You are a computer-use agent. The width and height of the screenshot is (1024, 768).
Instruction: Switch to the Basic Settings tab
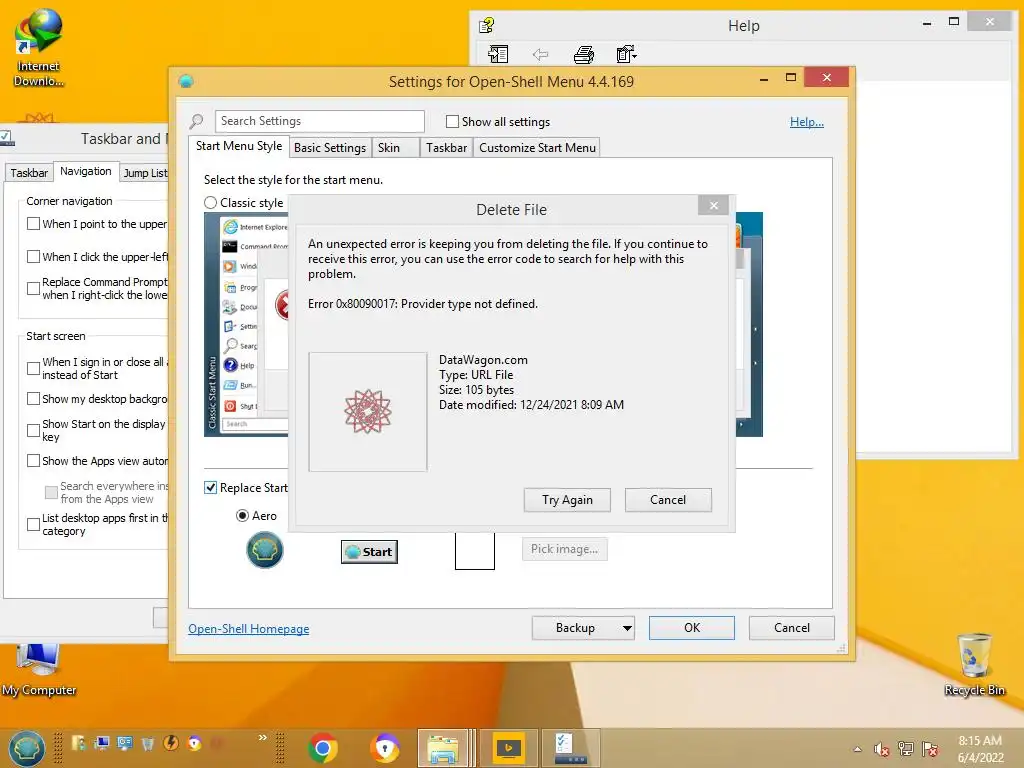[x=330, y=148]
